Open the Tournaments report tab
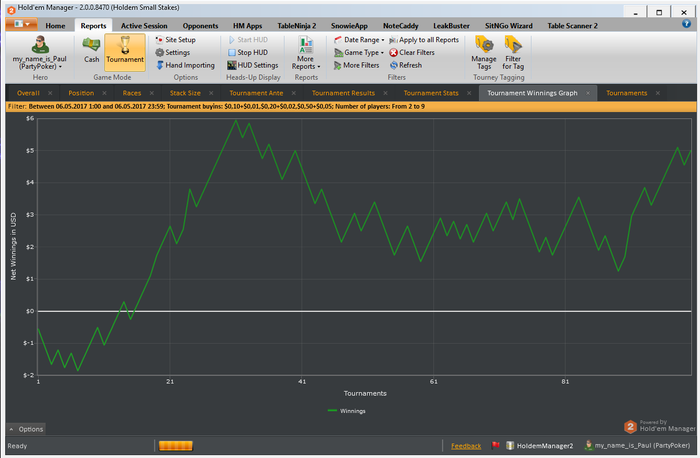 click(626, 93)
